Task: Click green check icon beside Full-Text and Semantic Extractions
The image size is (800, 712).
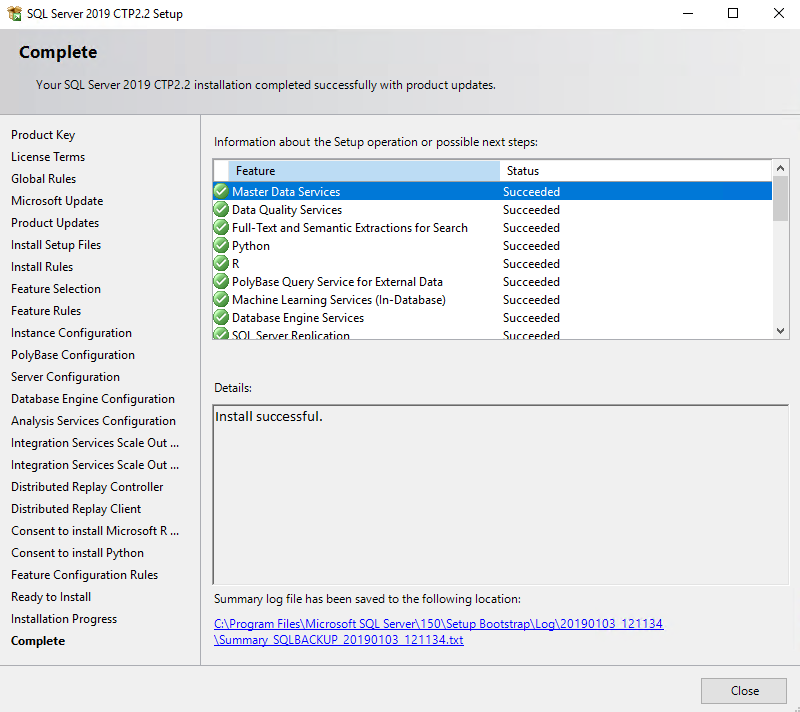Action: 221,227
